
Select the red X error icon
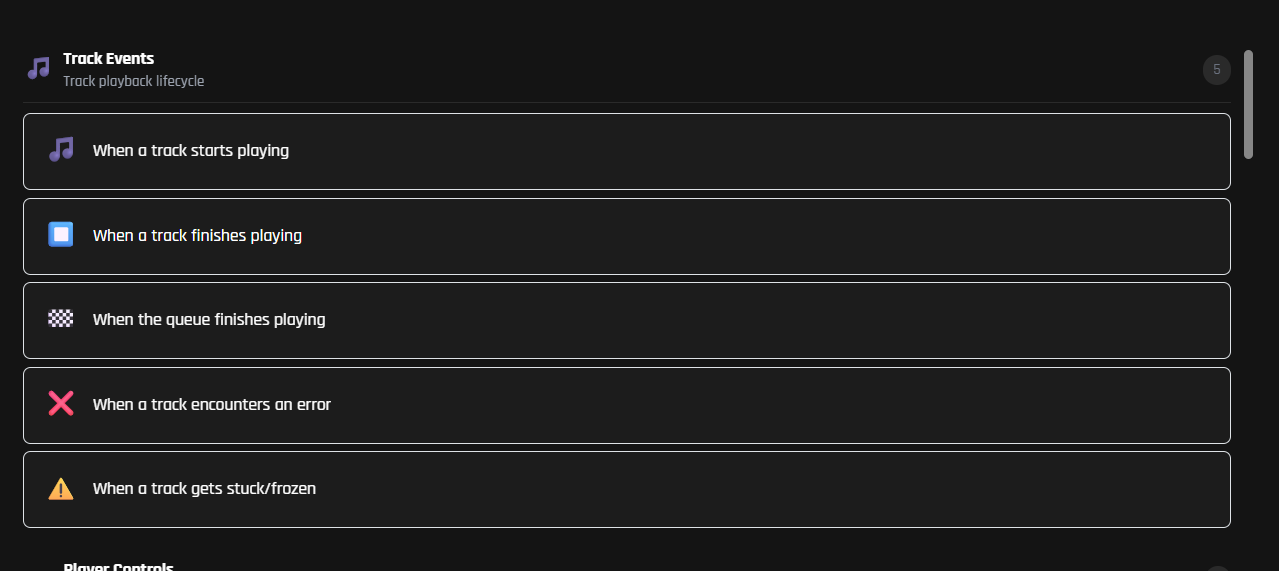coord(61,404)
